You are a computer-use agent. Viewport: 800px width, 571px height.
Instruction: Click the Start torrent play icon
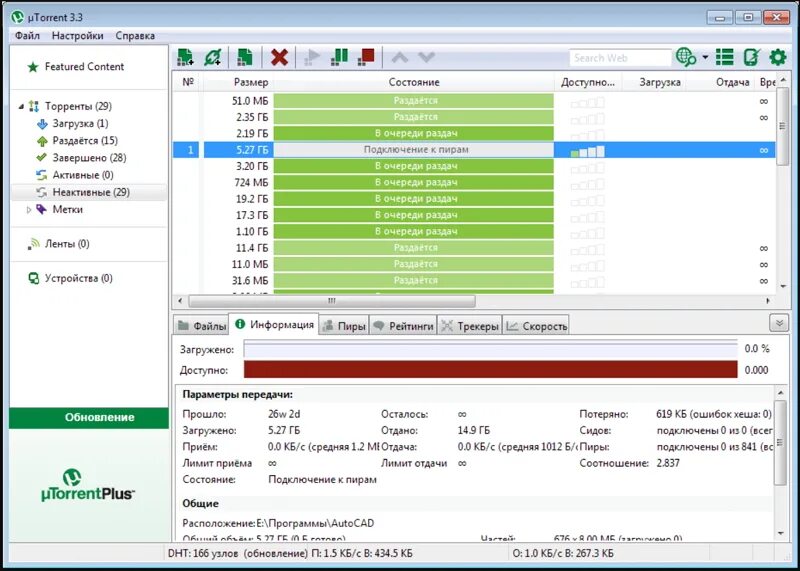click(x=312, y=57)
